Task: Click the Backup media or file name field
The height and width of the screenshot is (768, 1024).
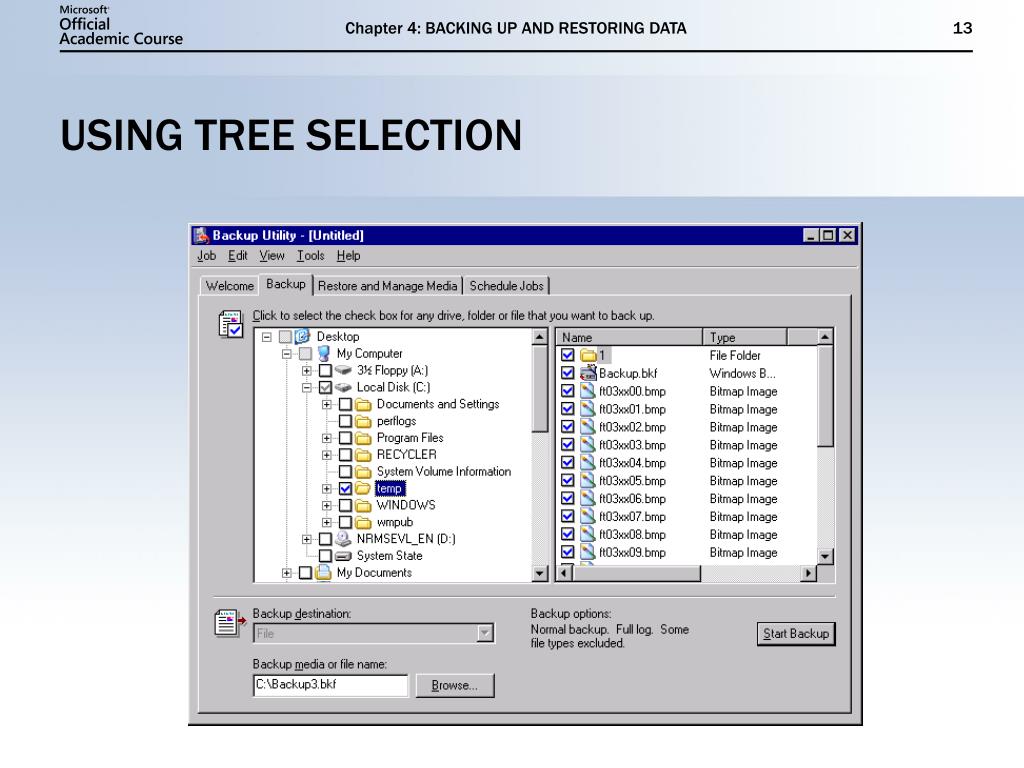Action: pos(330,685)
